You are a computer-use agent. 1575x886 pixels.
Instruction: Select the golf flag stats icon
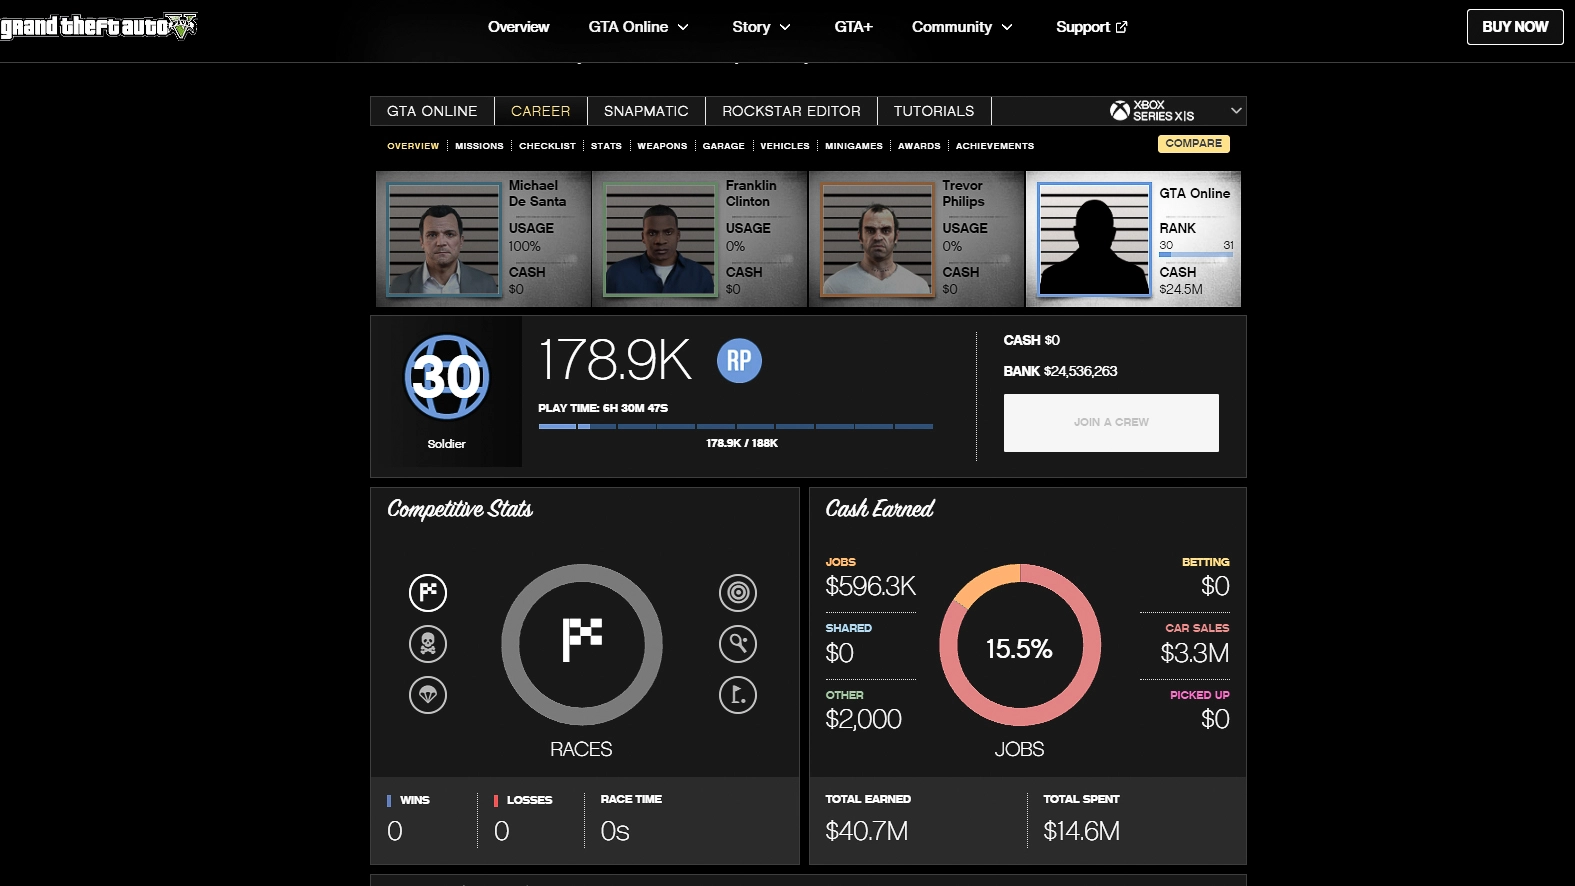pyautogui.click(x=738, y=694)
